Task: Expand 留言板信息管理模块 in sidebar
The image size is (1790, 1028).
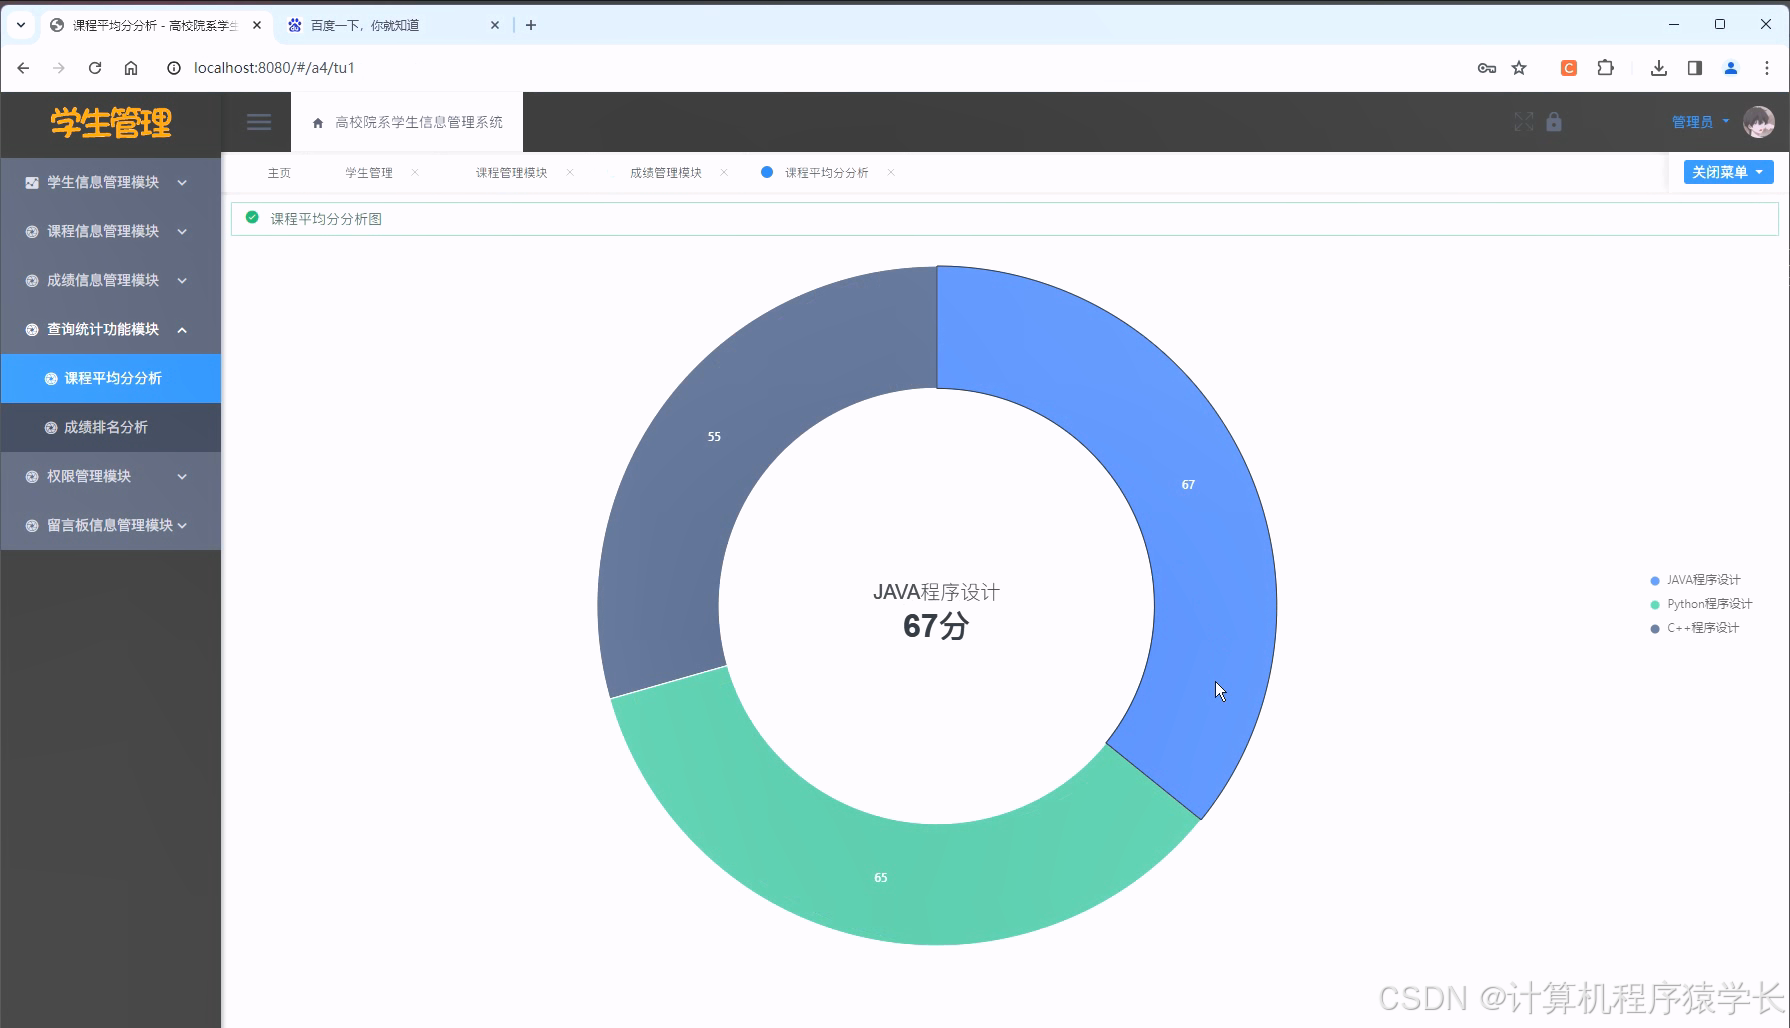Action: [111, 525]
